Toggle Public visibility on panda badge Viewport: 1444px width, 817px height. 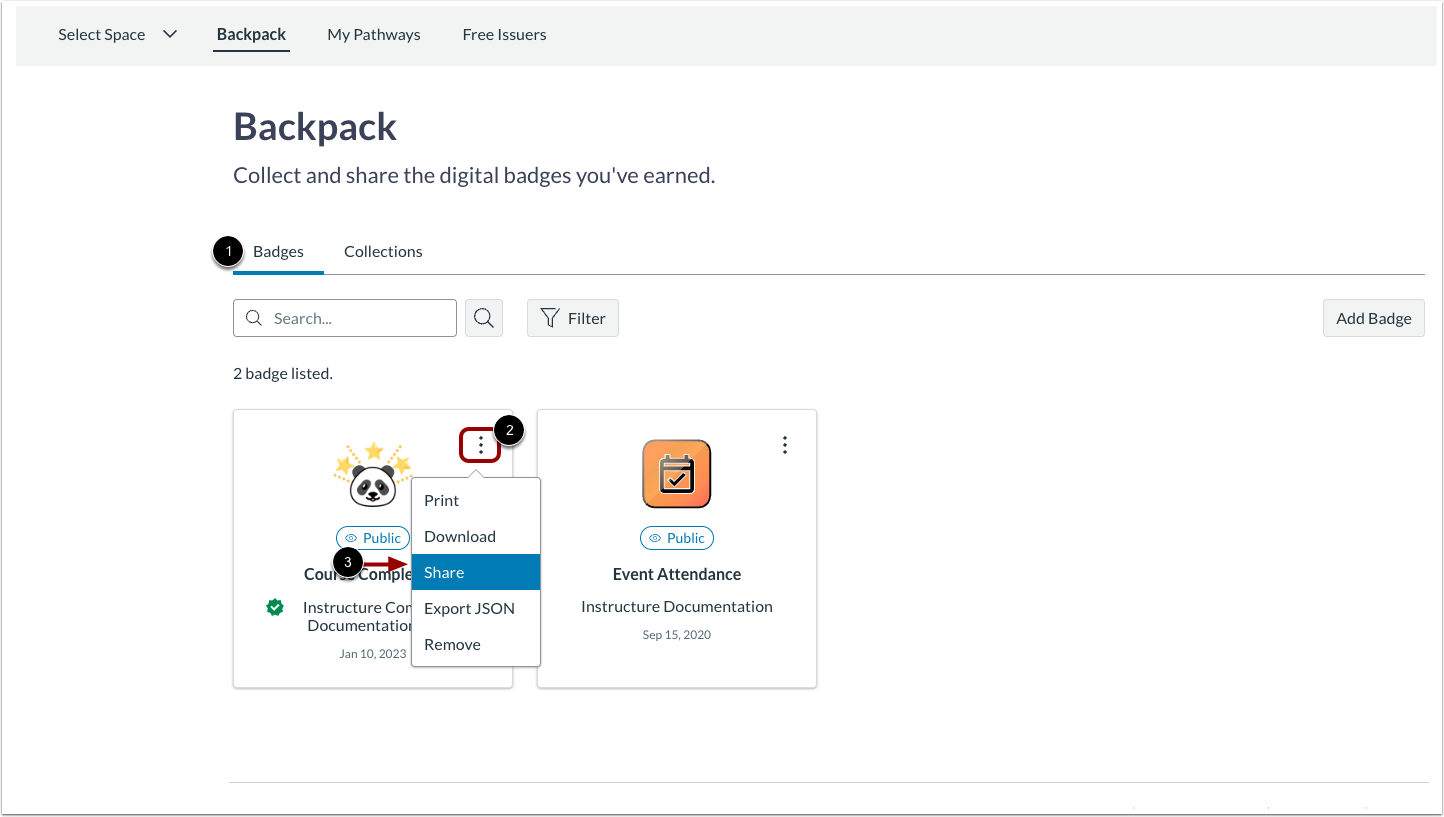click(373, 538)
